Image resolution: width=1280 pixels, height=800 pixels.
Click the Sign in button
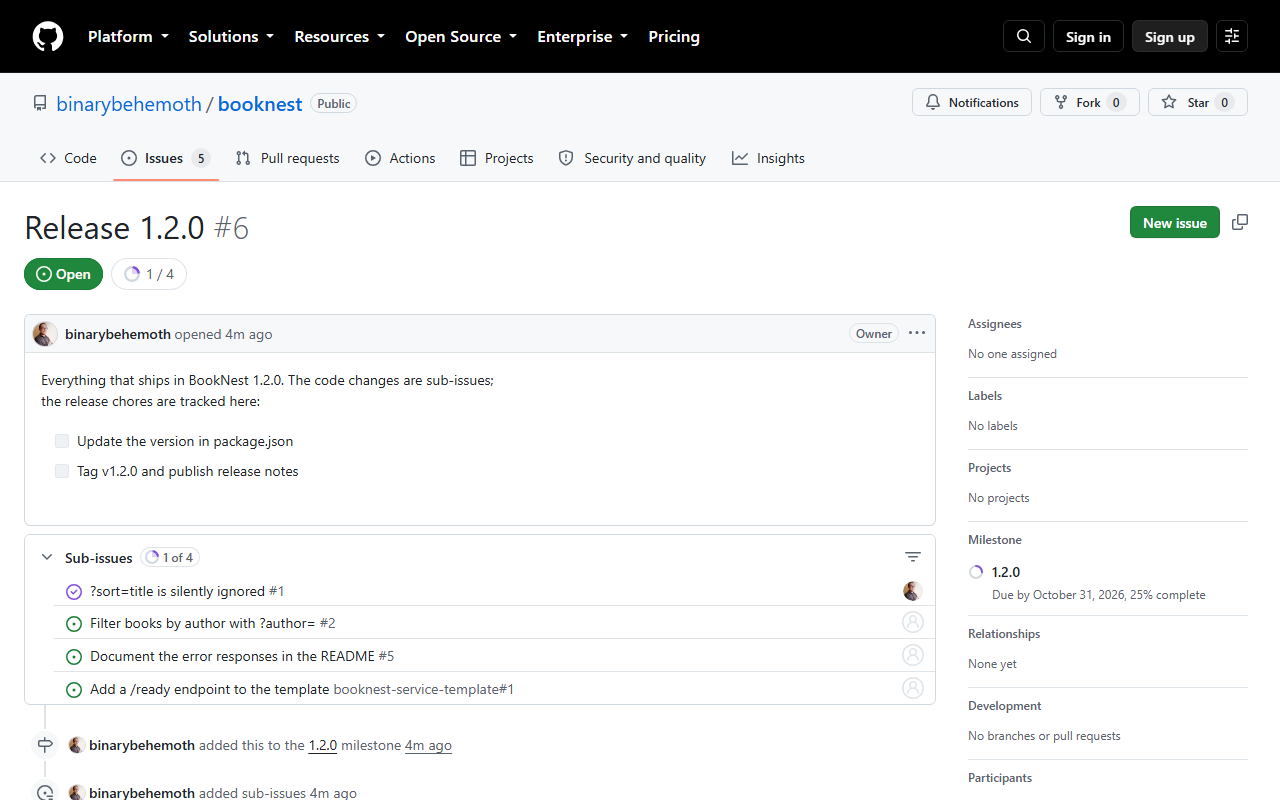pyautogui.click(x=1088, y=36)
